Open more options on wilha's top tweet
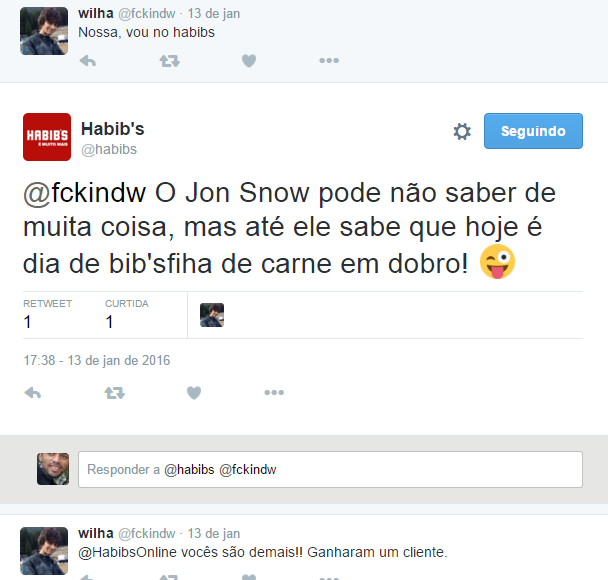The width and height of the screenshot is (608, 580). [329, 60]
